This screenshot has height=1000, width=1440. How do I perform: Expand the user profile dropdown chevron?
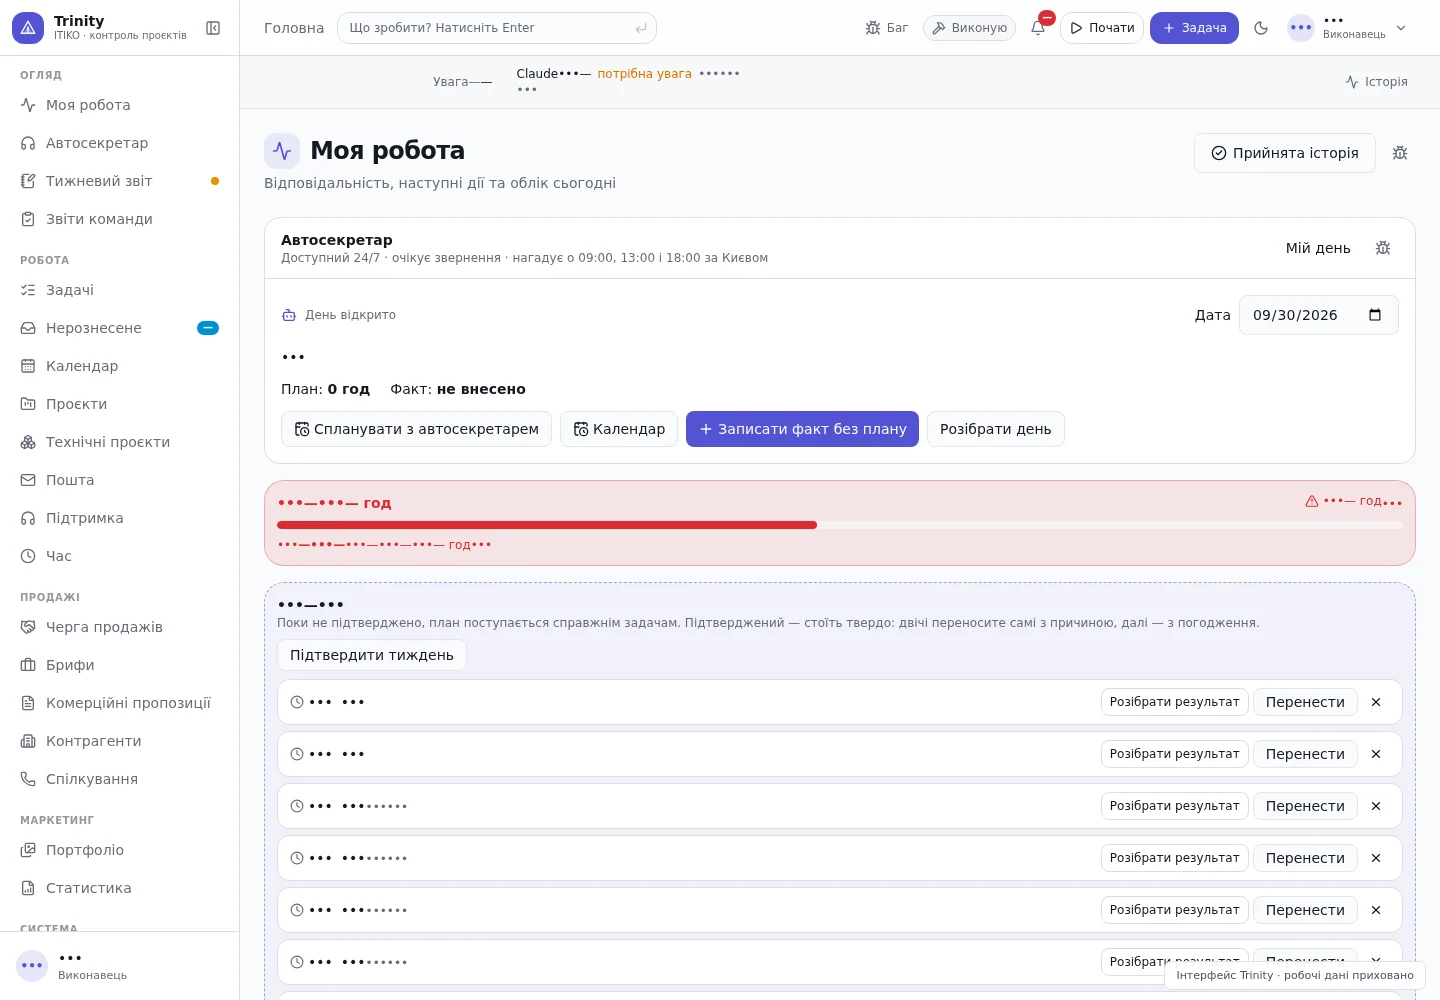click(1401, 28)
